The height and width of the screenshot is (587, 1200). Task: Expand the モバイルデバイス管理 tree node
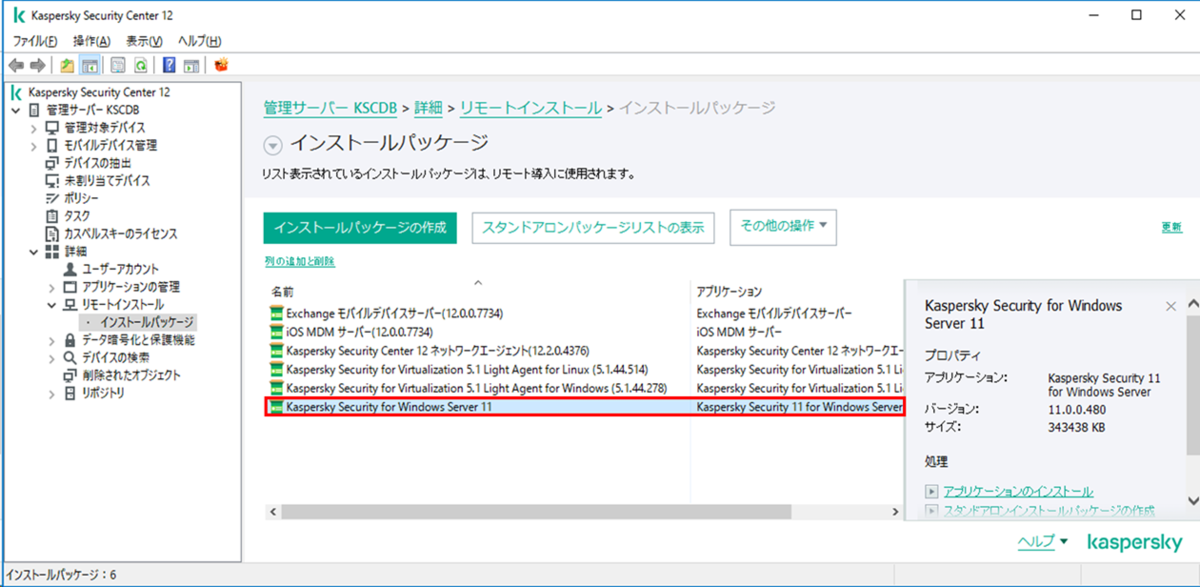(x=34, y=146)
